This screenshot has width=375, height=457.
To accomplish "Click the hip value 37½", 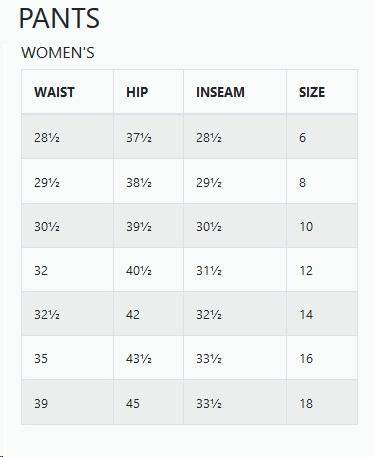I will point(139,137).
